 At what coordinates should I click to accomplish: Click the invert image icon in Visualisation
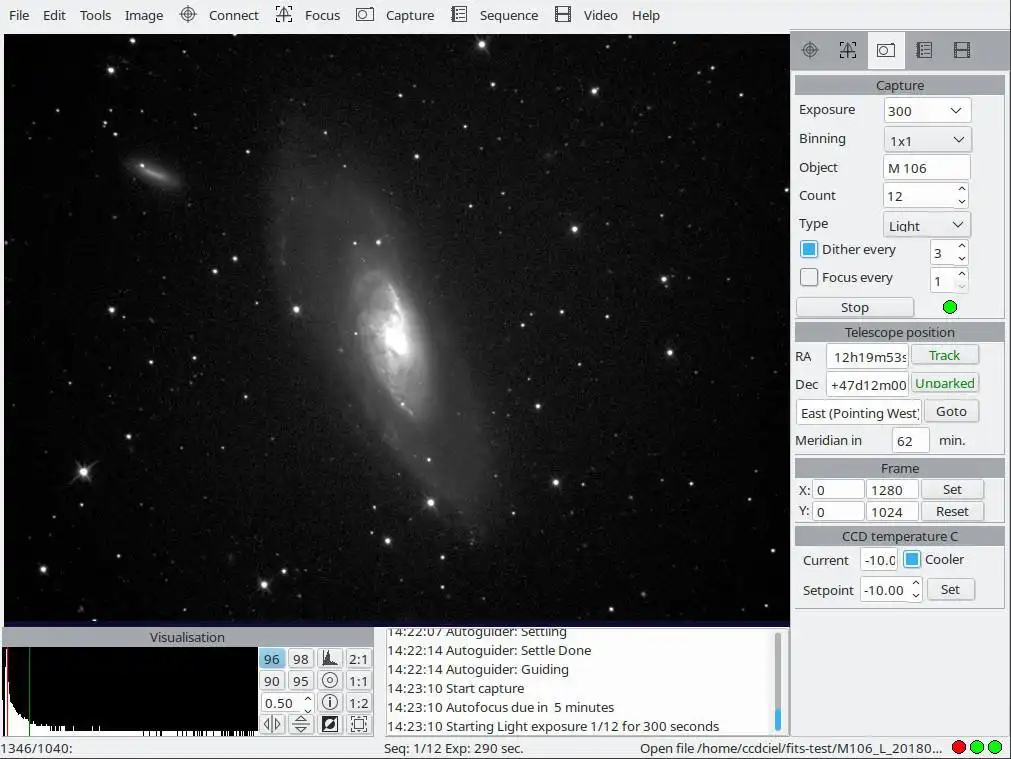coord(329,724)
